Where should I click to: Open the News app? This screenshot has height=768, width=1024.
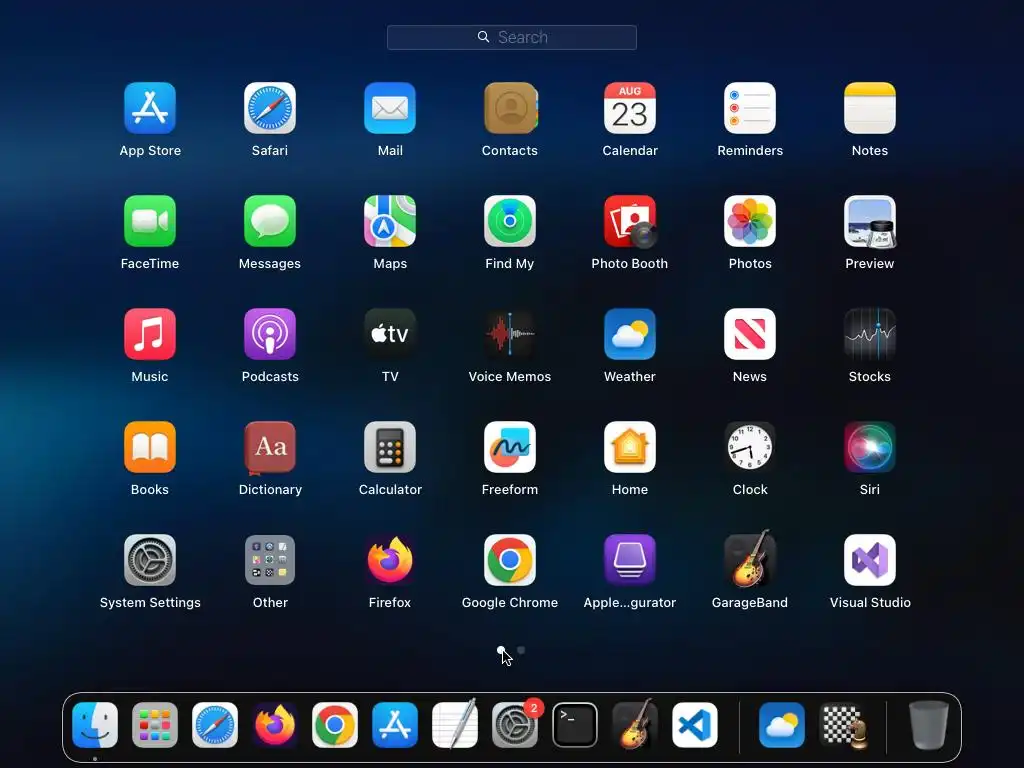point(750,334)
